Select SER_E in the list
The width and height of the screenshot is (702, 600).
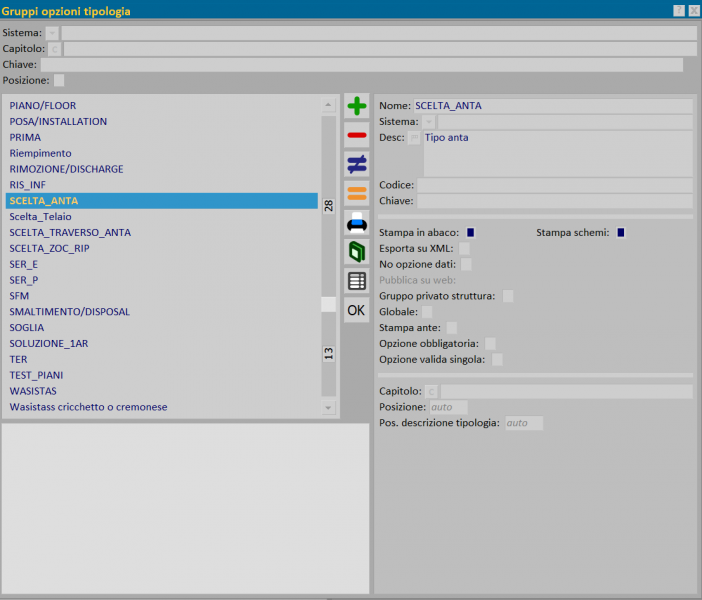point(162,264)
